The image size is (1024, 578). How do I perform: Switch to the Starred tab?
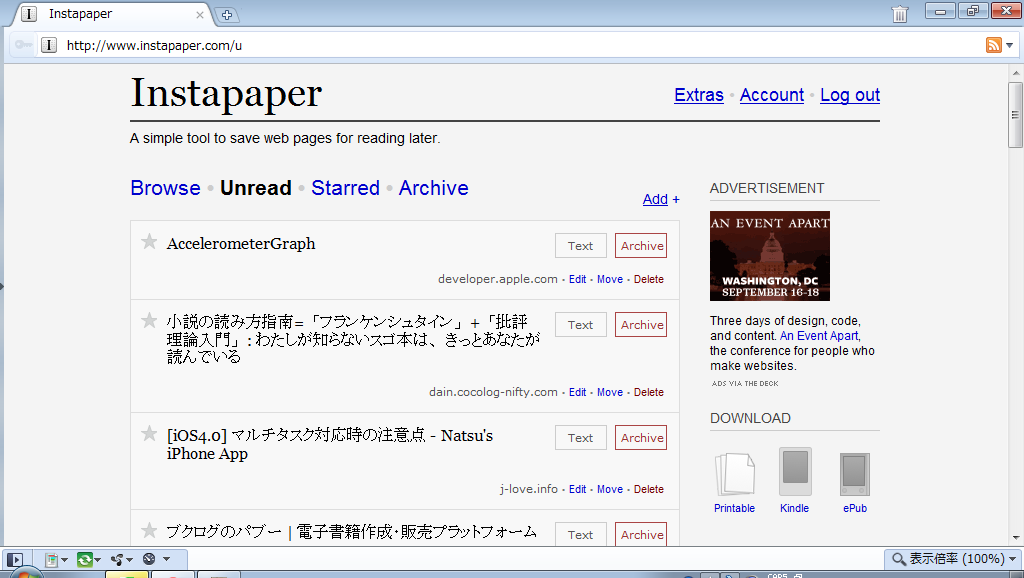345,188
